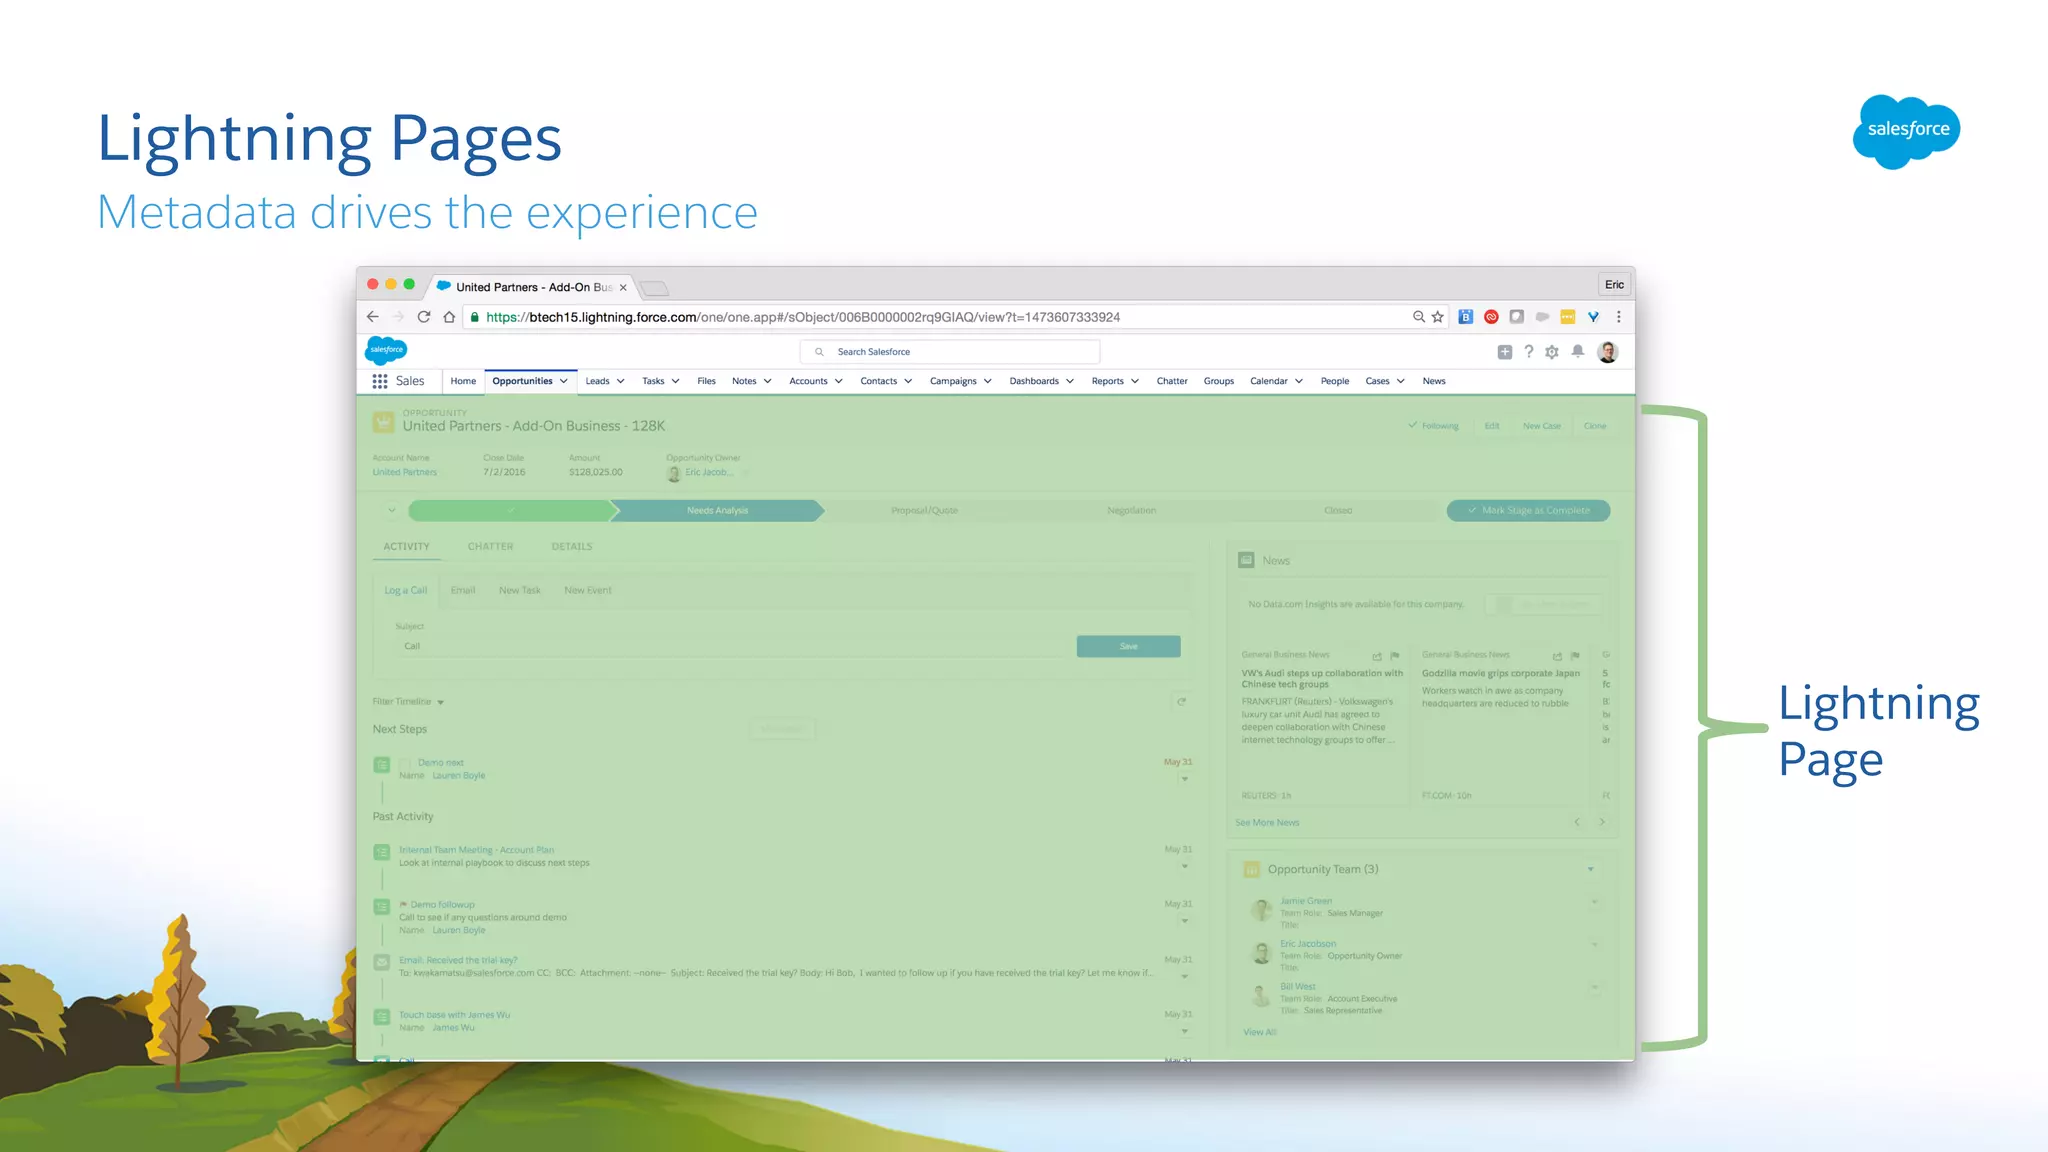Click the yellow browser extension icon
Screen dimensions: 2048x1152
pos(1568,317)
